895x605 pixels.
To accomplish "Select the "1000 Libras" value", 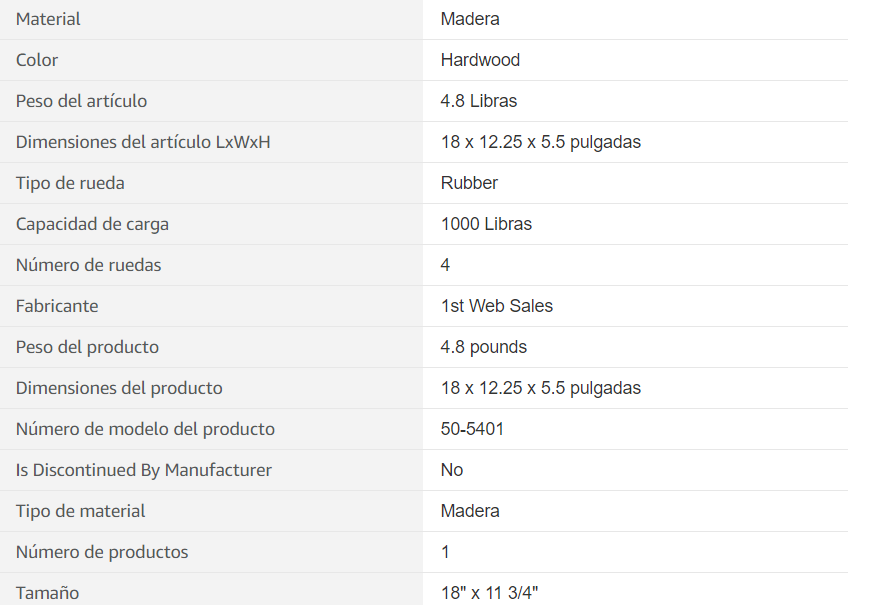I will coord(486,224).
